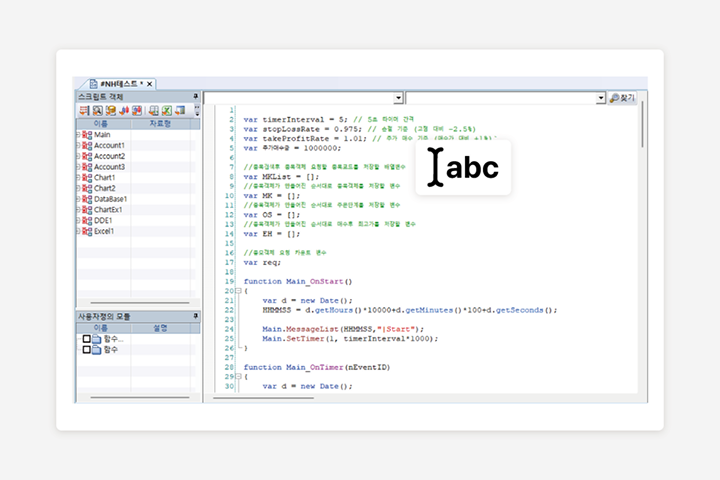Click the 찾기 search button

coord(622,98)
